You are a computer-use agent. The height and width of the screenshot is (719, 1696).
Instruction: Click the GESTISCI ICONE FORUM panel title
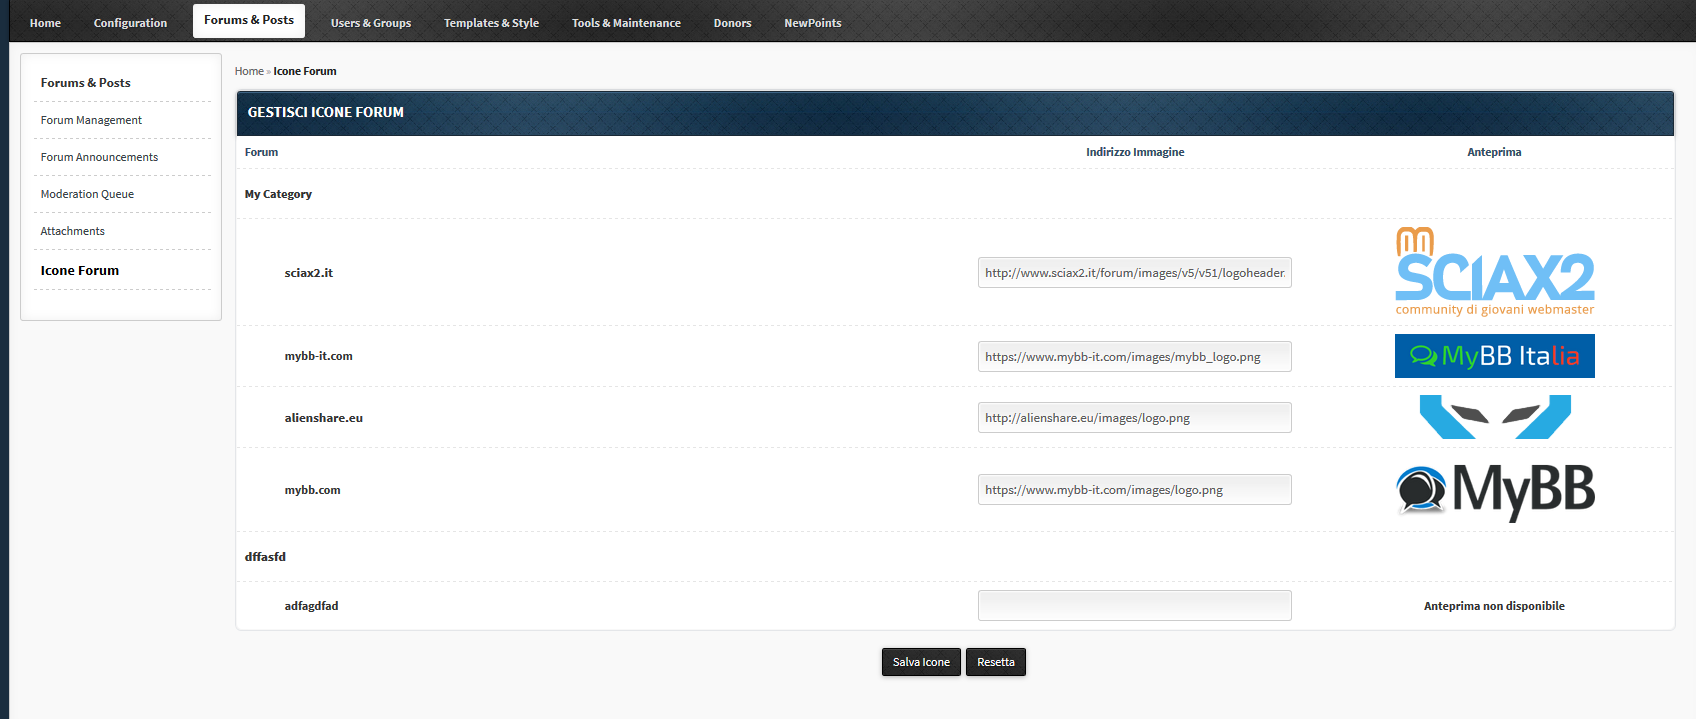[326, 112]
